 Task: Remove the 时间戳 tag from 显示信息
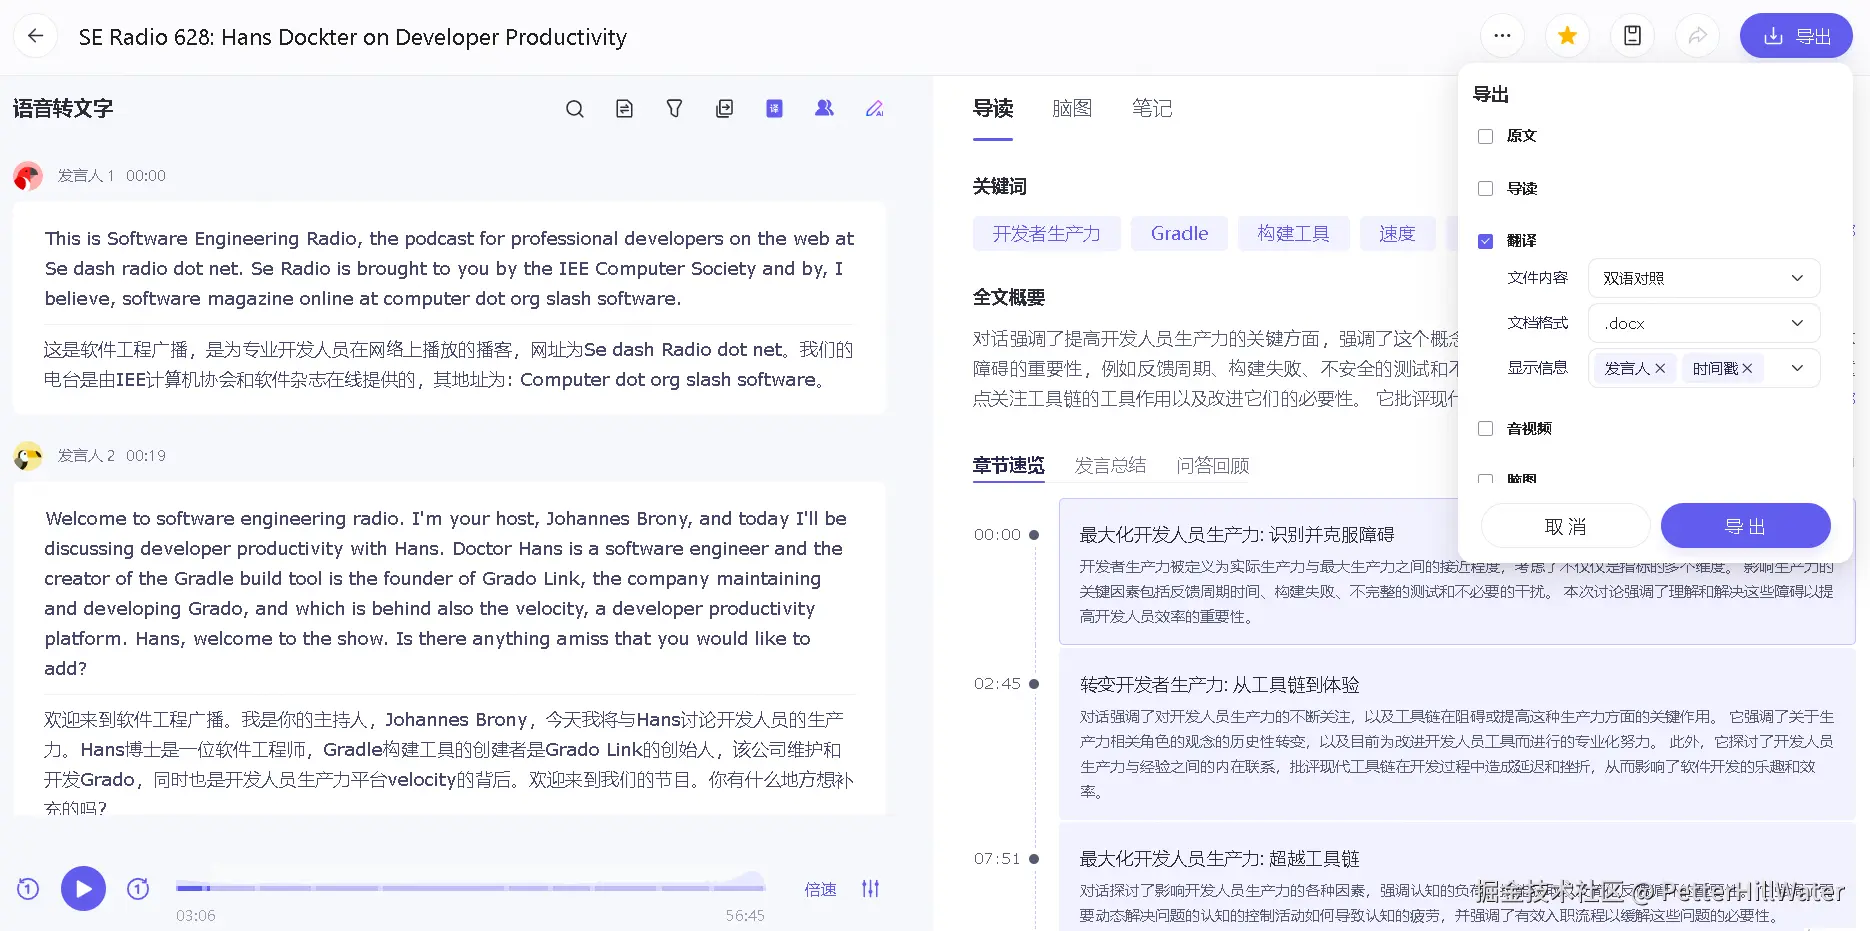[x=1747, y=368]
